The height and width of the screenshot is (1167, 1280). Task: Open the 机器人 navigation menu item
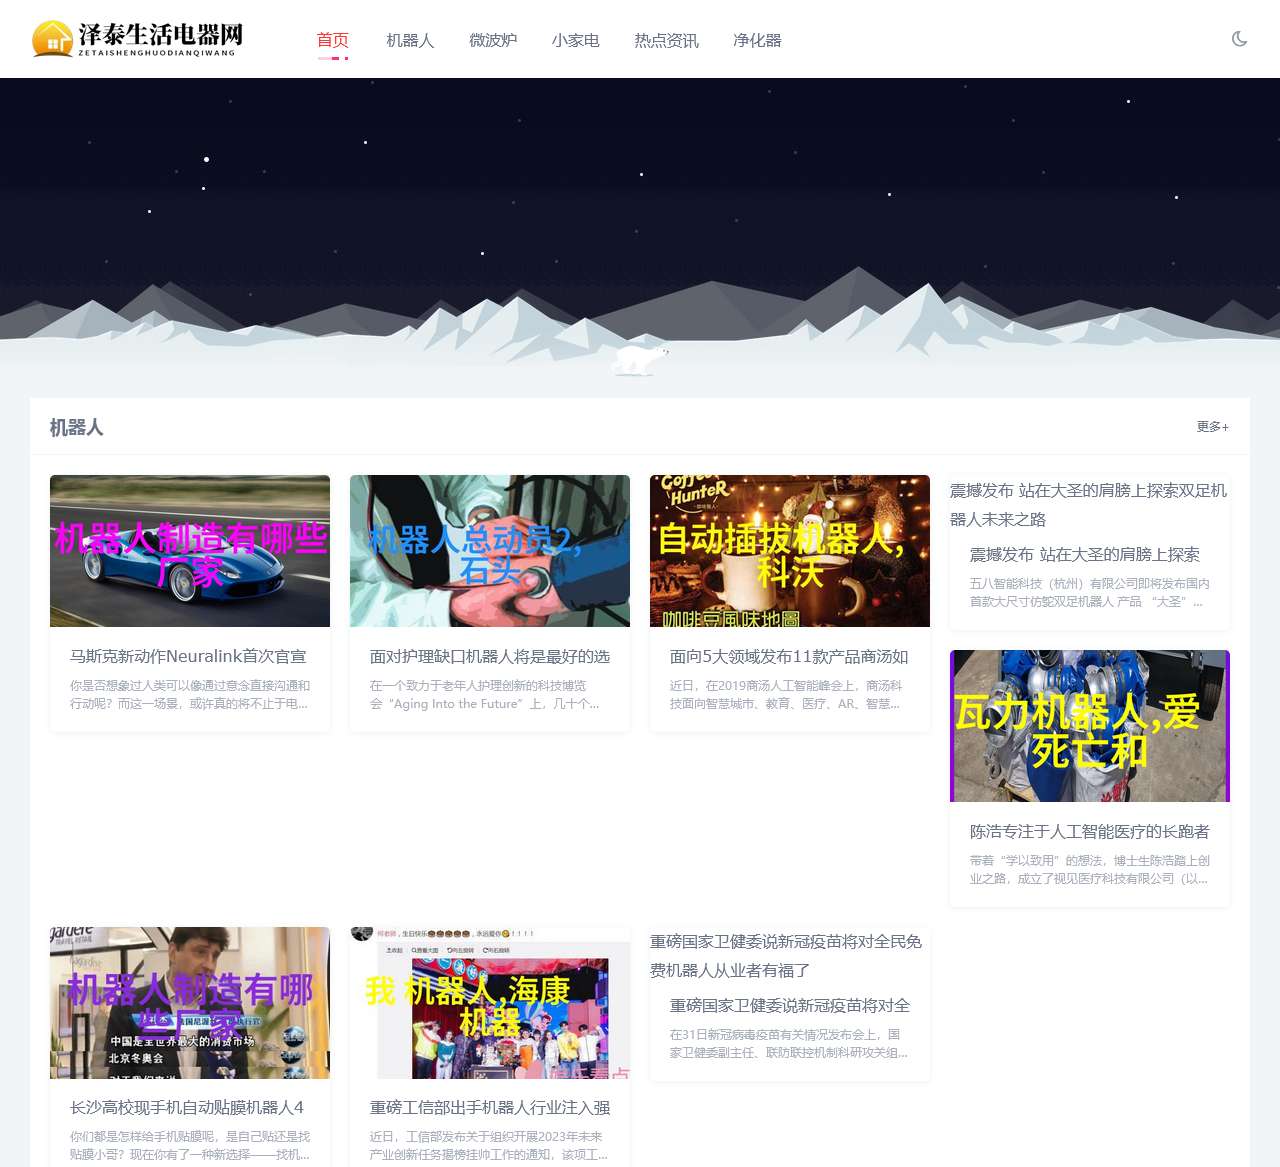tap(410, 40)
